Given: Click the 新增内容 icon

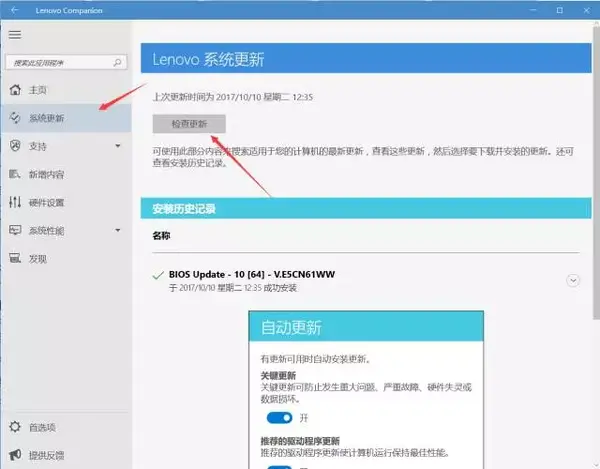Looking at the screenshot, I should 15,174.
